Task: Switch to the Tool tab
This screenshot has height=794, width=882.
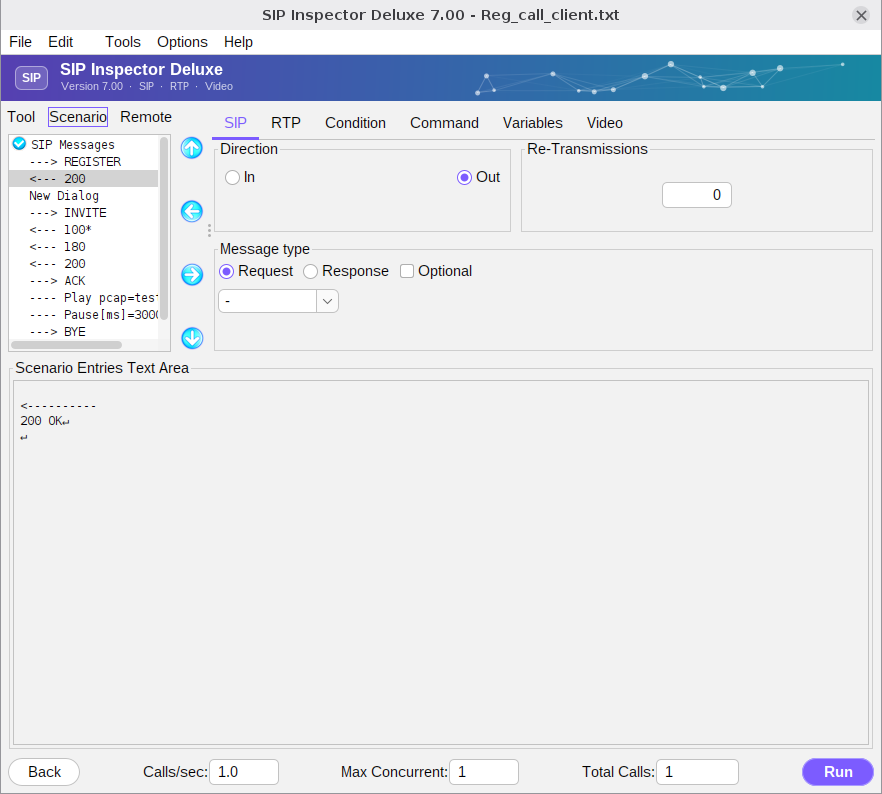Action: [x=21, y=117]
